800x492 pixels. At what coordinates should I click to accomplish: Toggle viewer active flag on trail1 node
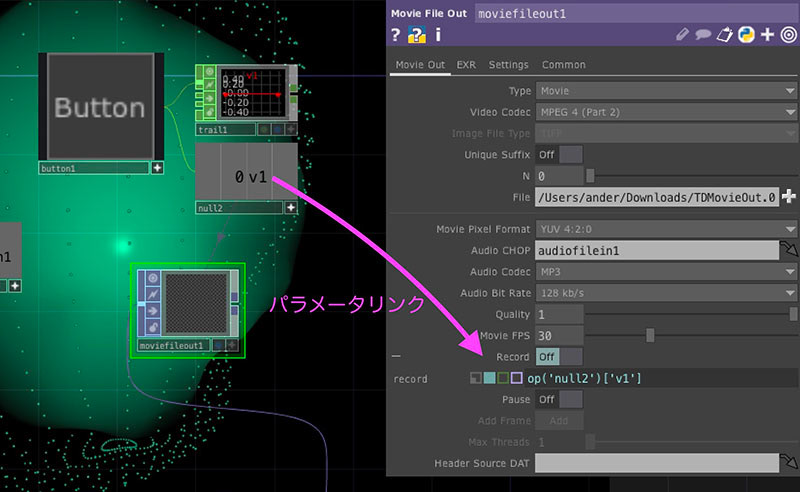pyautogui.click(x=210, y=72)
